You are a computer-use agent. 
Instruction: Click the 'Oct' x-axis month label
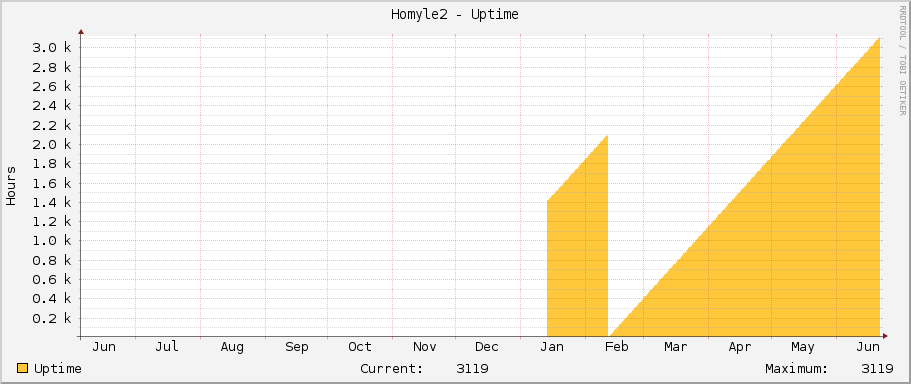click(x=360, y=347)
